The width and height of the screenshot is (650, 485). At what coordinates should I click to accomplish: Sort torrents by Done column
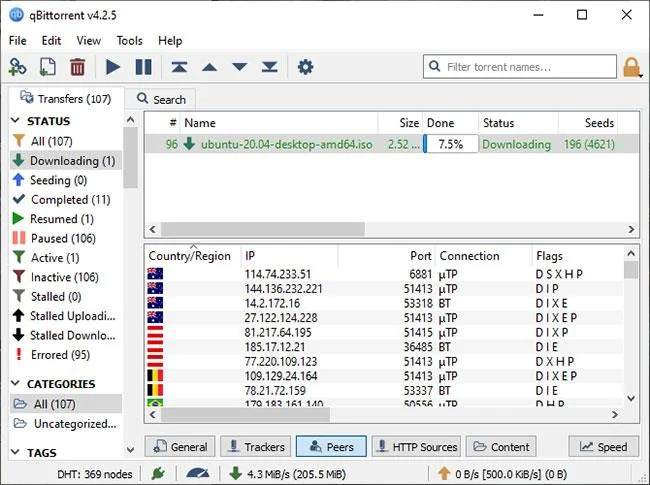coord(451,123)
